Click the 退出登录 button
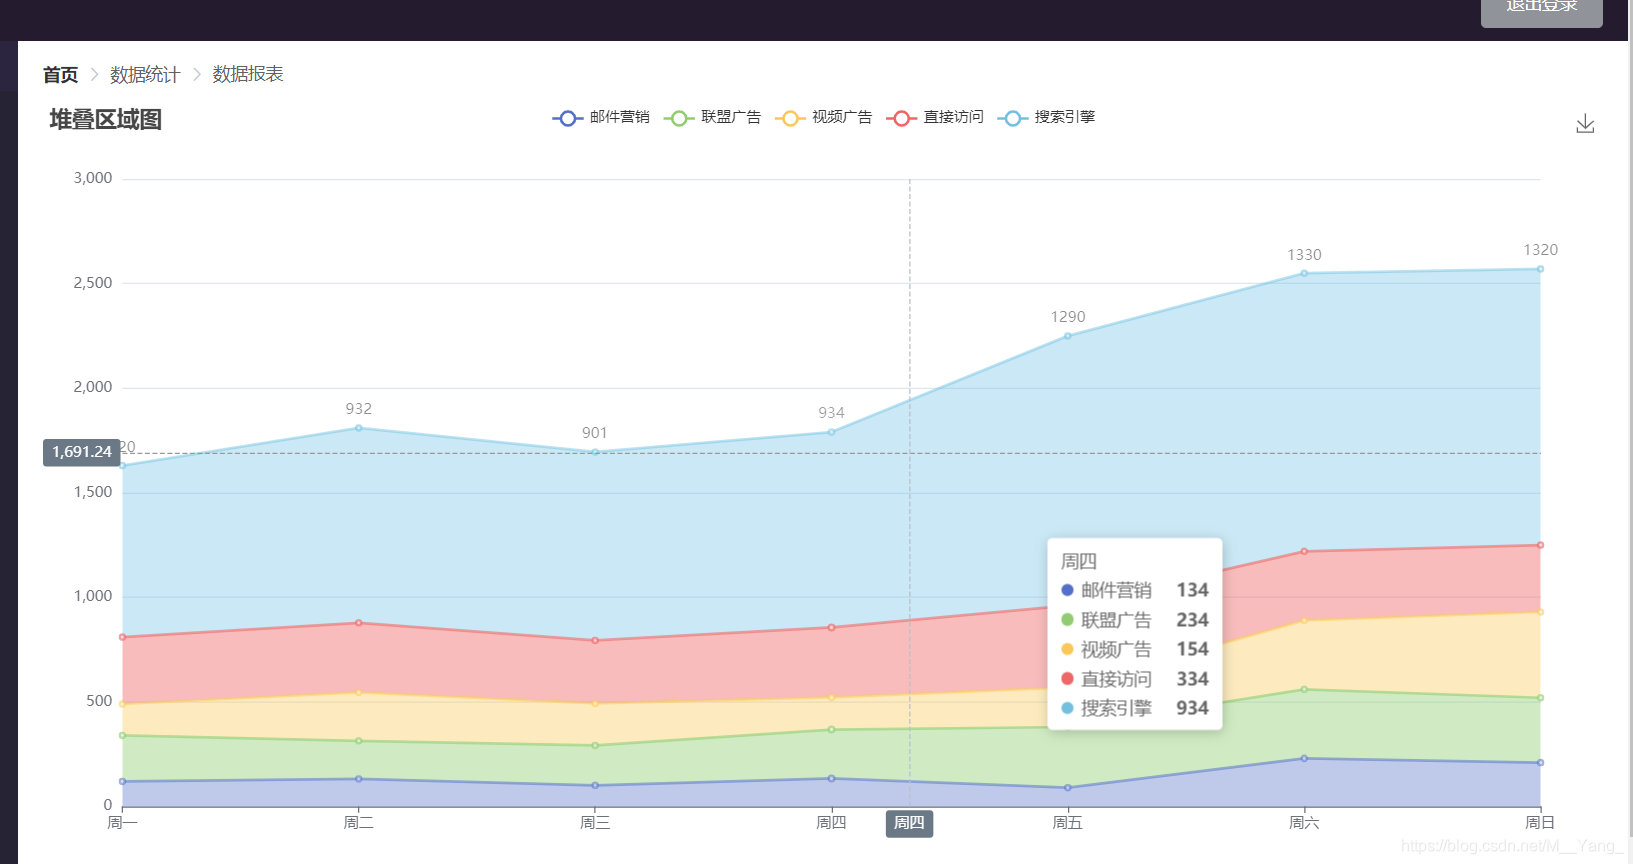Screen dimensions: 1633x864 [x=1541, y=10]
